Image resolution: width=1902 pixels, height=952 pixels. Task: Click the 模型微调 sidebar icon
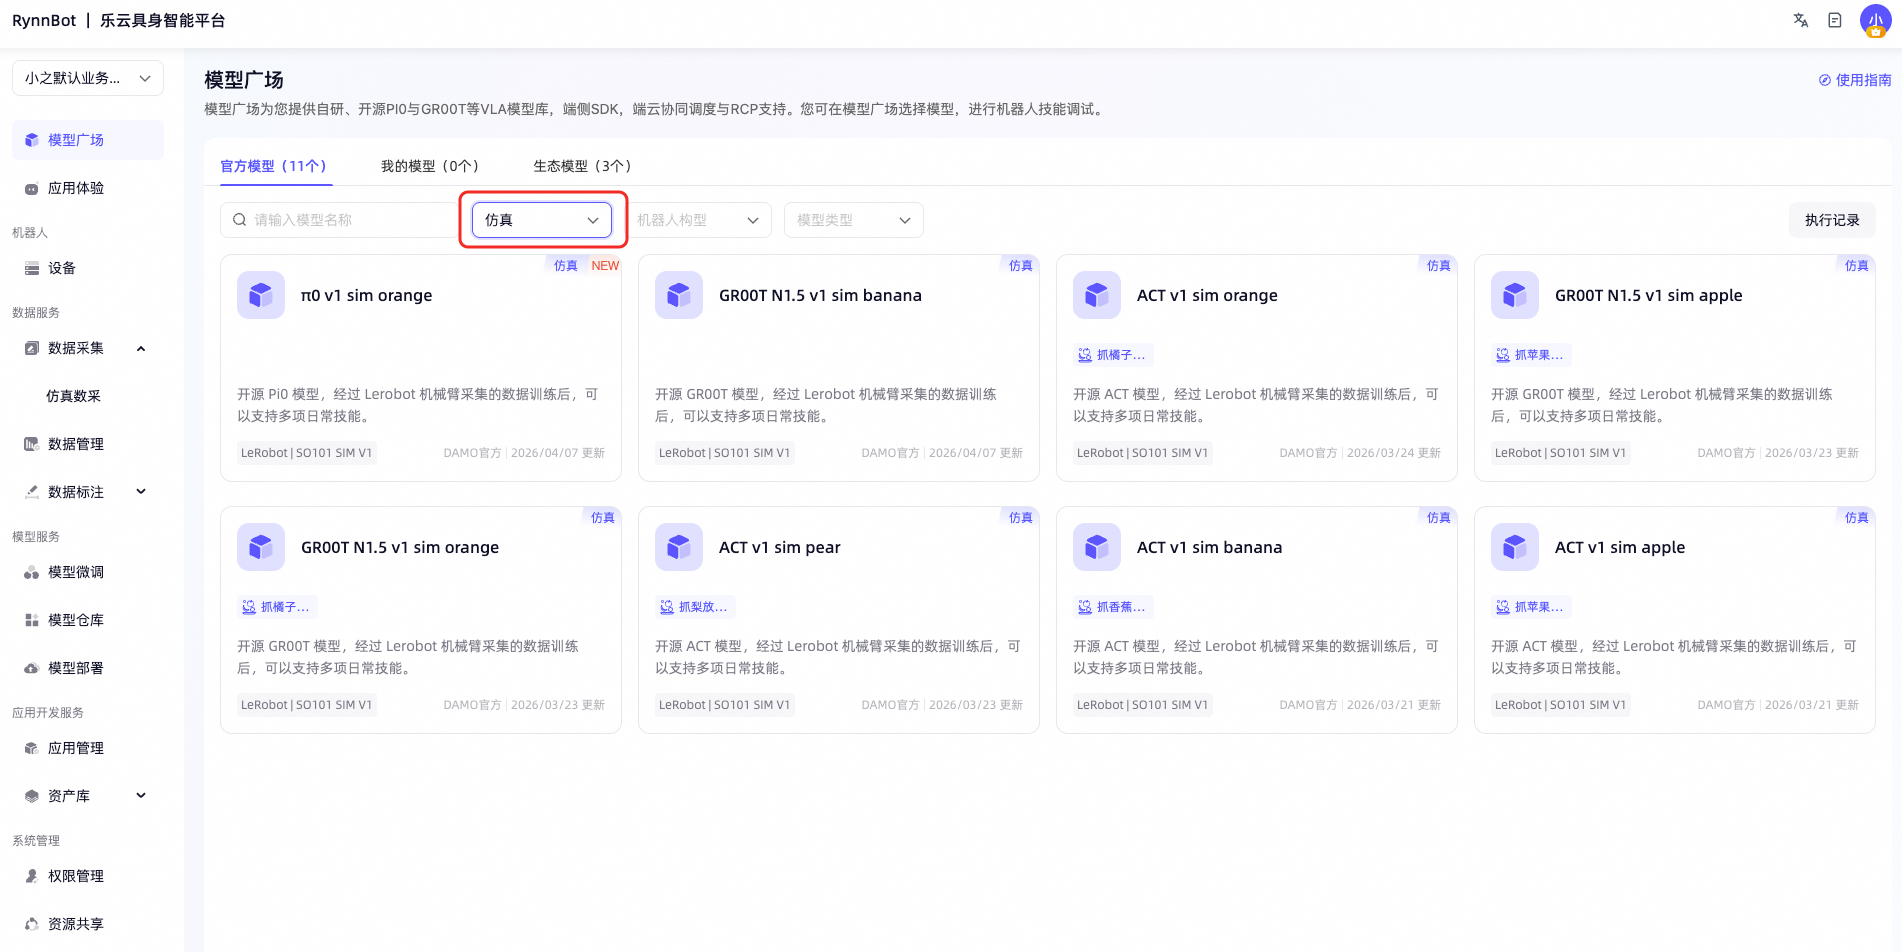tap(32, 572)
